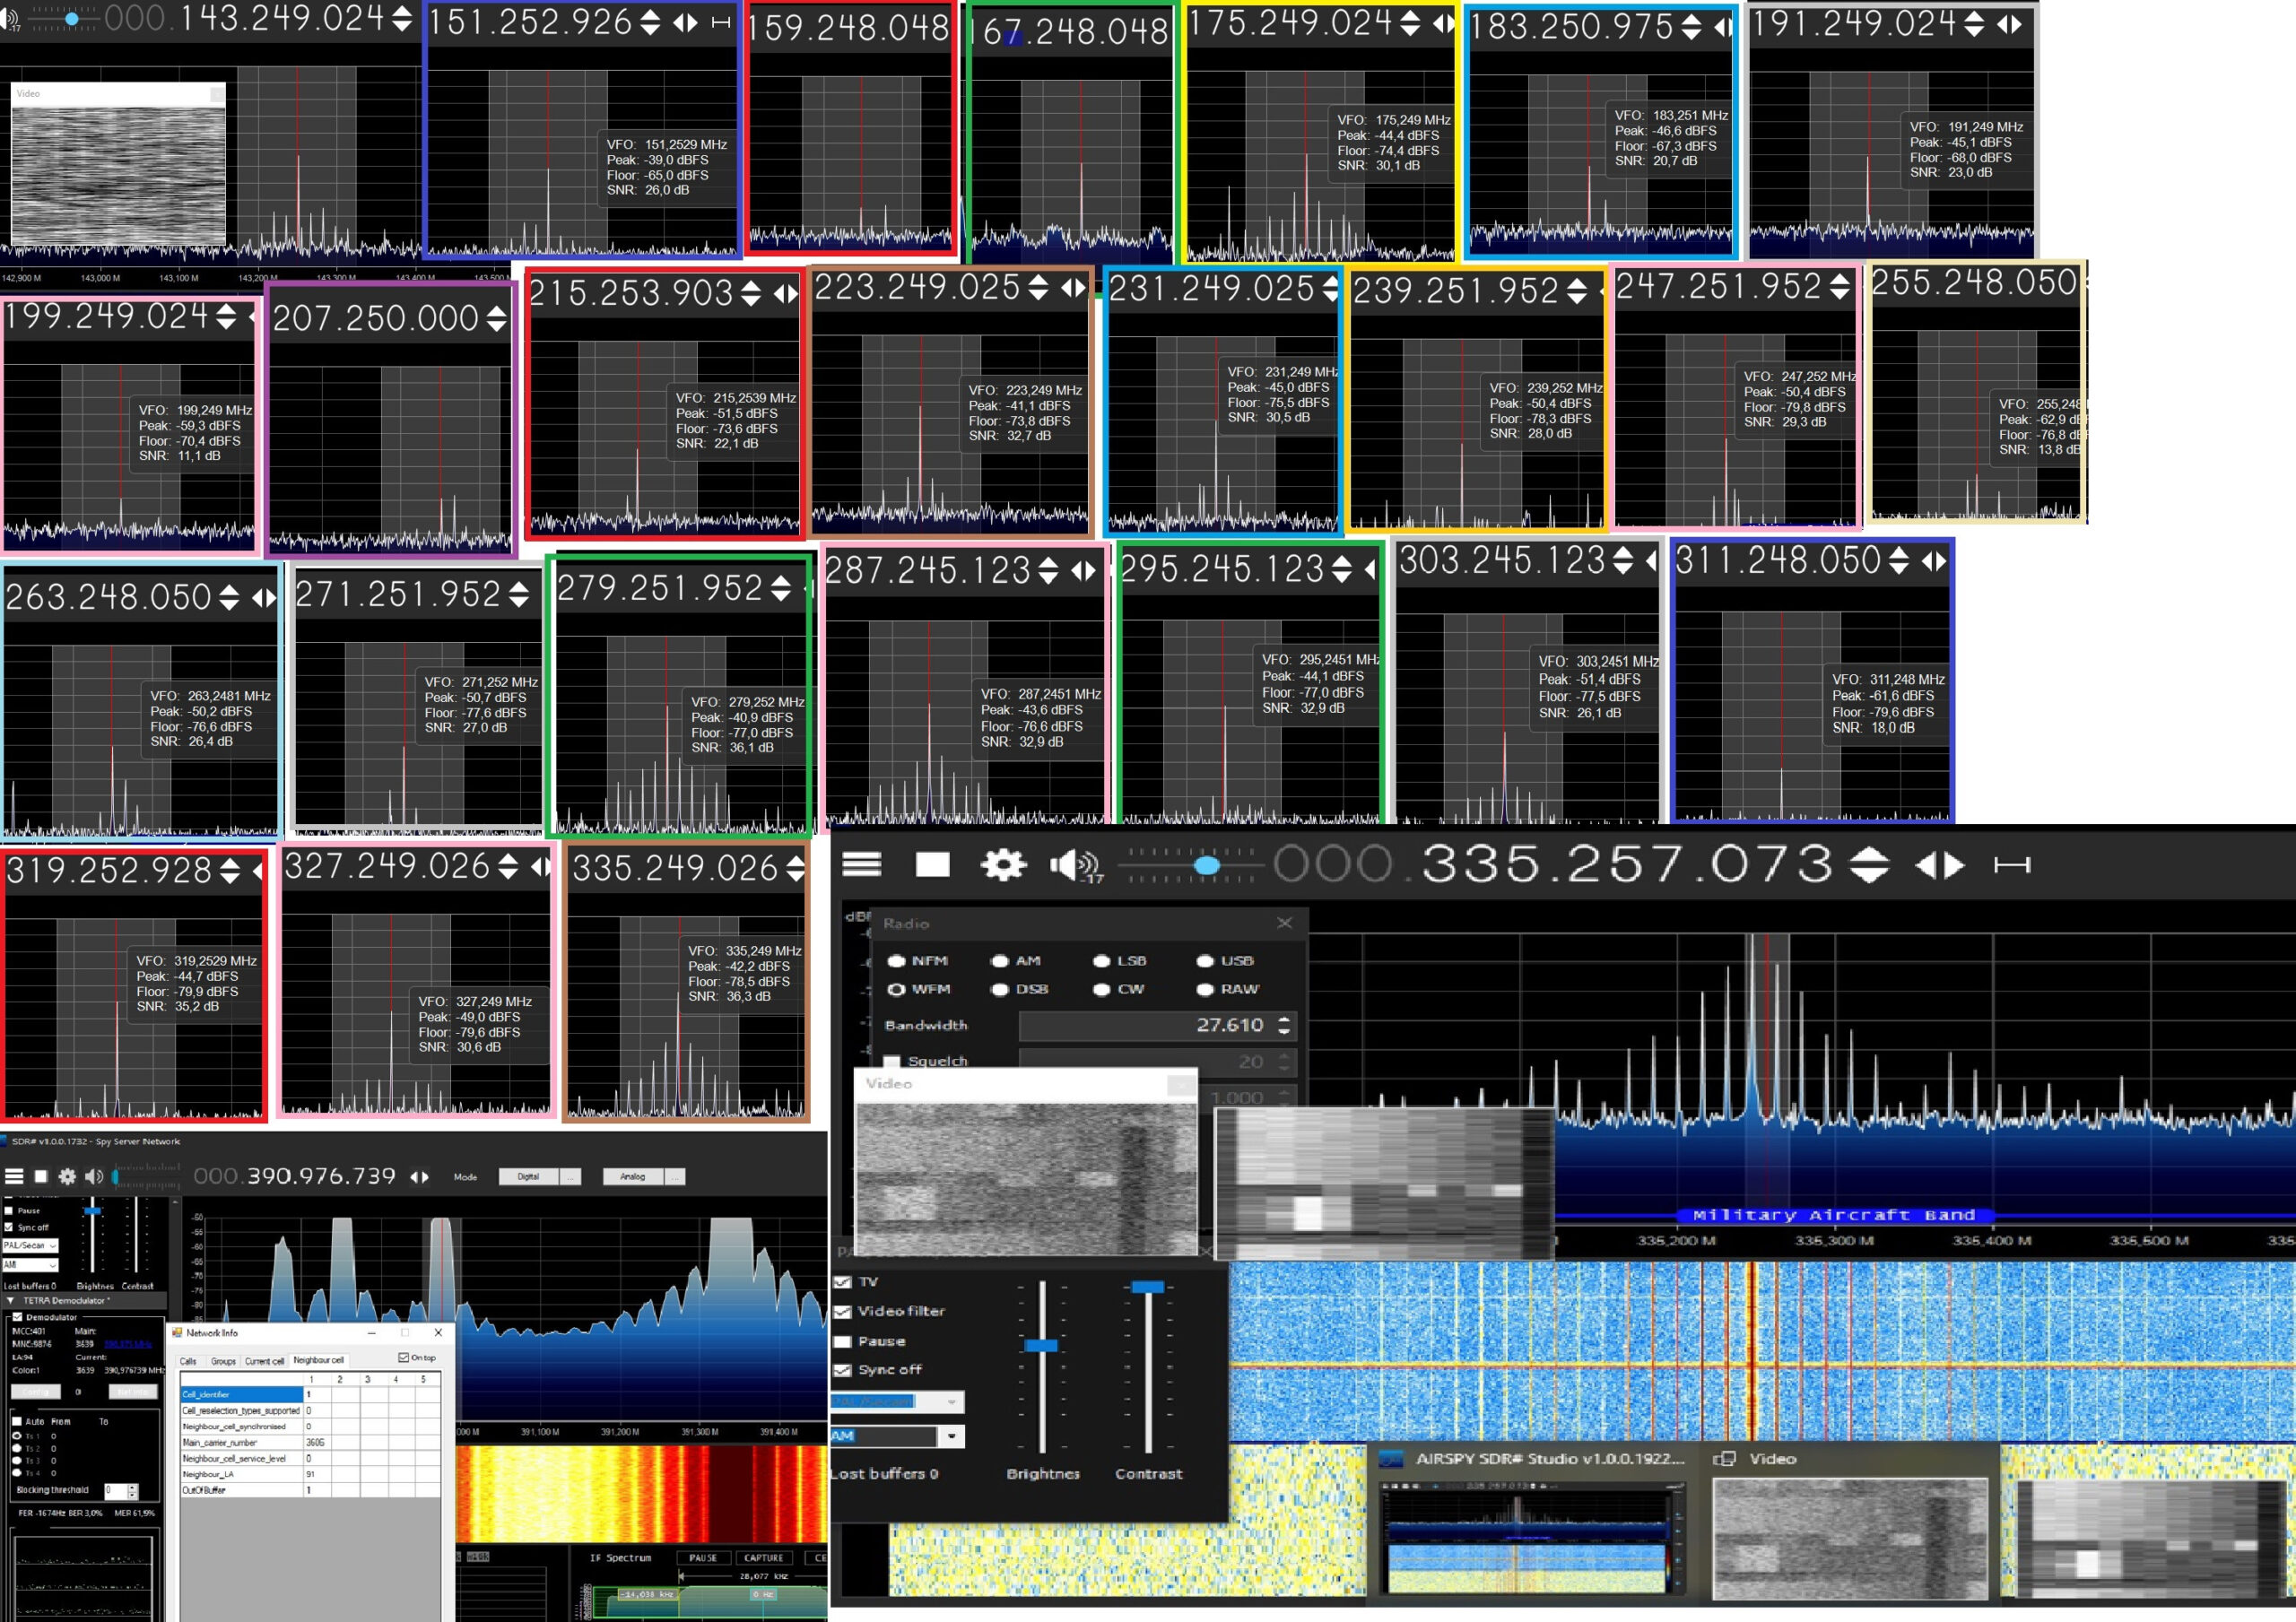The height and width of the screenshot is (1622, 2296).
Task: Open hamburger menu beside 335.257.073 frequency
Action: pyautogui.click(x=861, y=864)
